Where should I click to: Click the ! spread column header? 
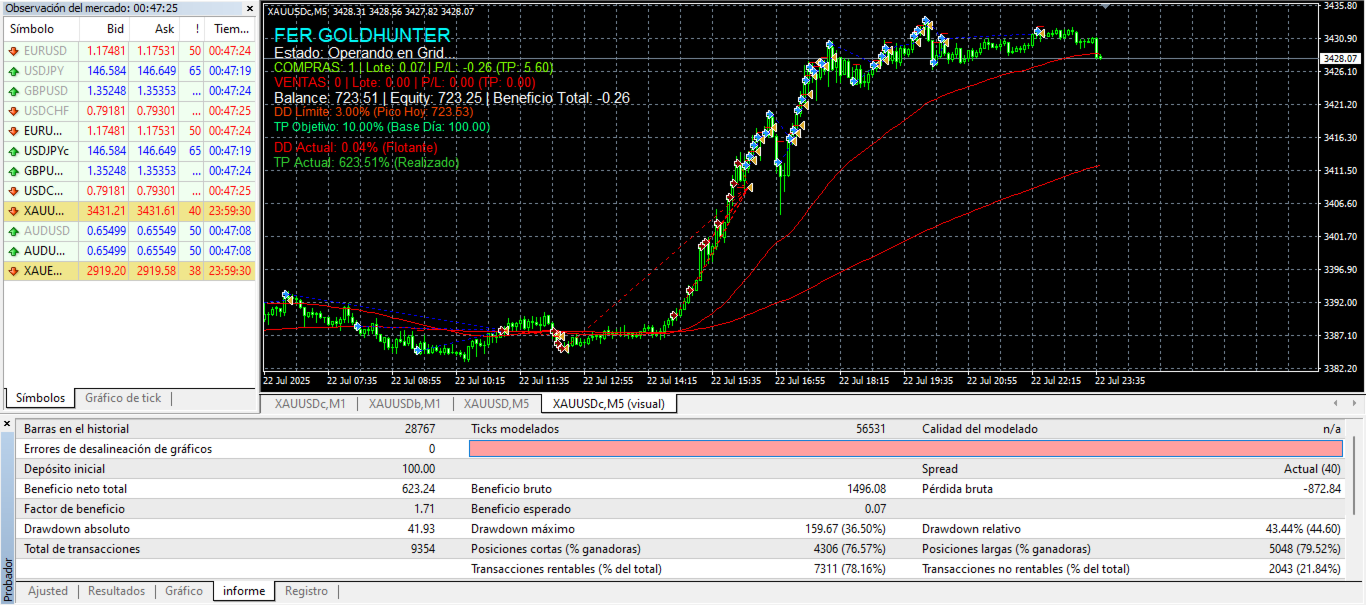(x=193, y=29)
